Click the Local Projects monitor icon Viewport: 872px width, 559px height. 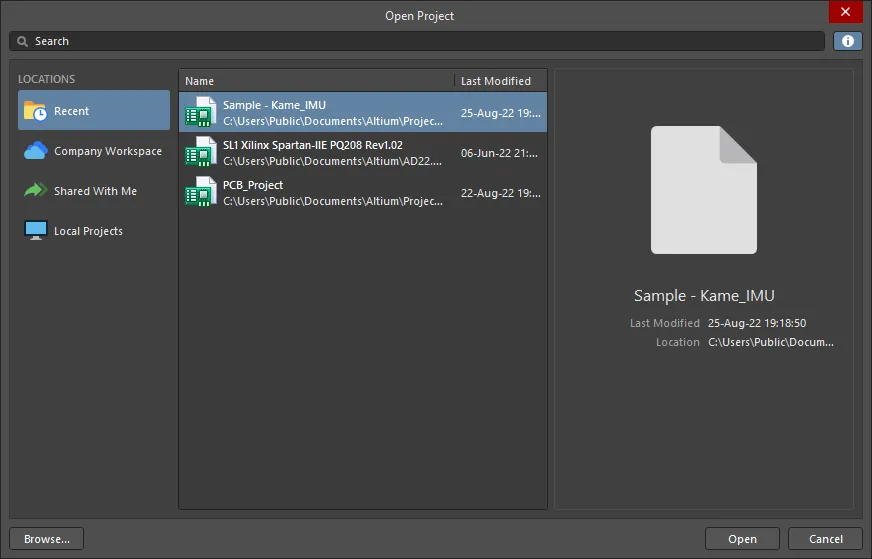point(35,231)
